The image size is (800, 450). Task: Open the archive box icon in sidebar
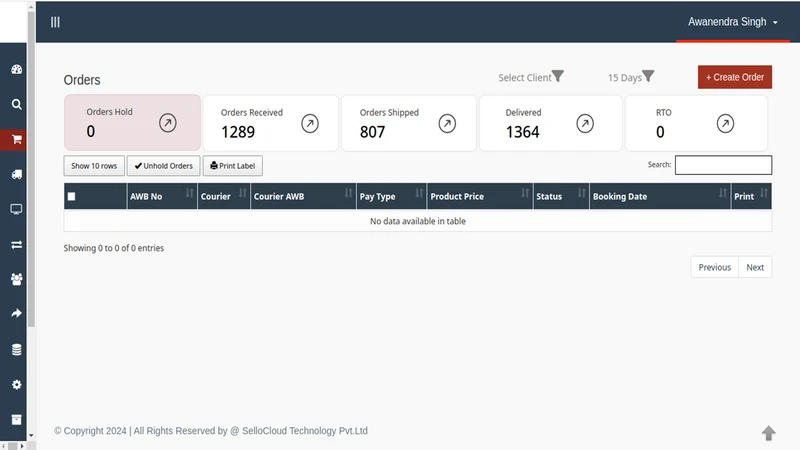pos(16,419)
